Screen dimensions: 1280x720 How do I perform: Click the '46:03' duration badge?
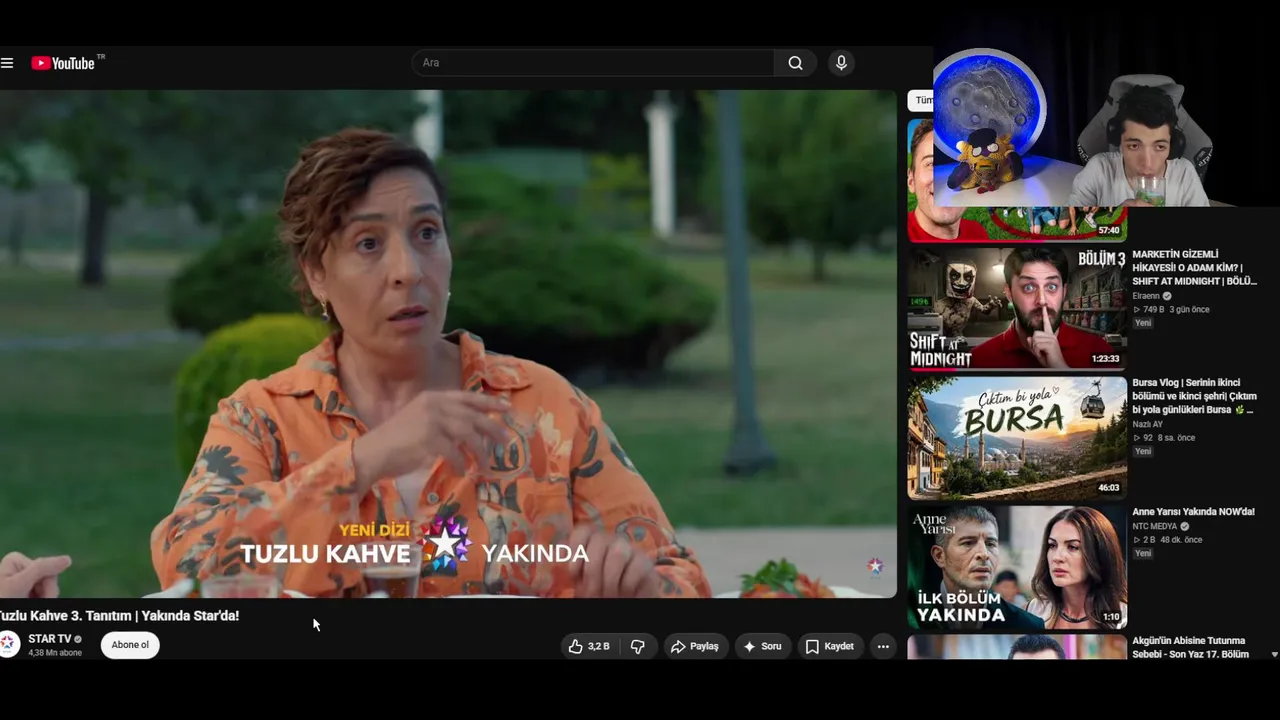[x=1109, y=488]
